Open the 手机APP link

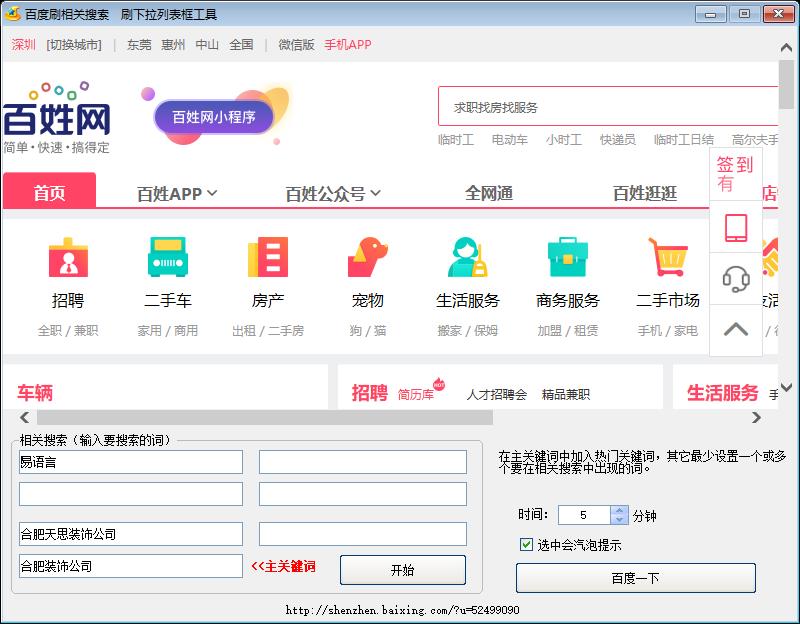(347, 45)
